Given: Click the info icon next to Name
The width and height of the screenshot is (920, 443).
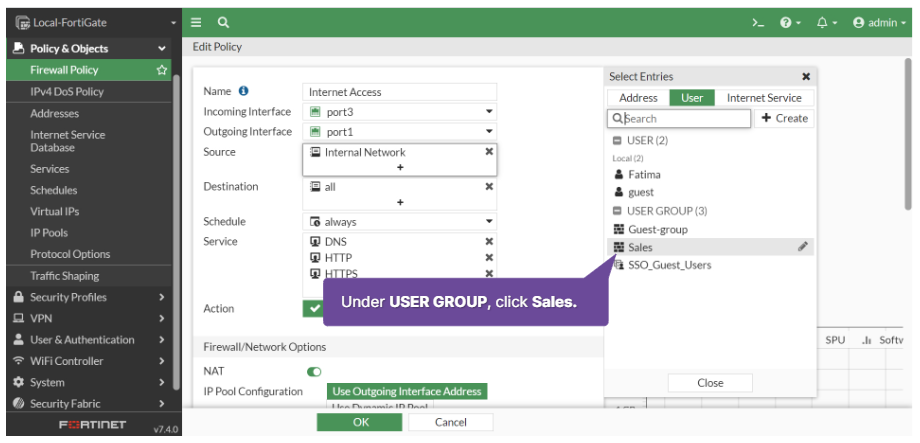Looking at the screenshot, I should click(x=243, y=91).
